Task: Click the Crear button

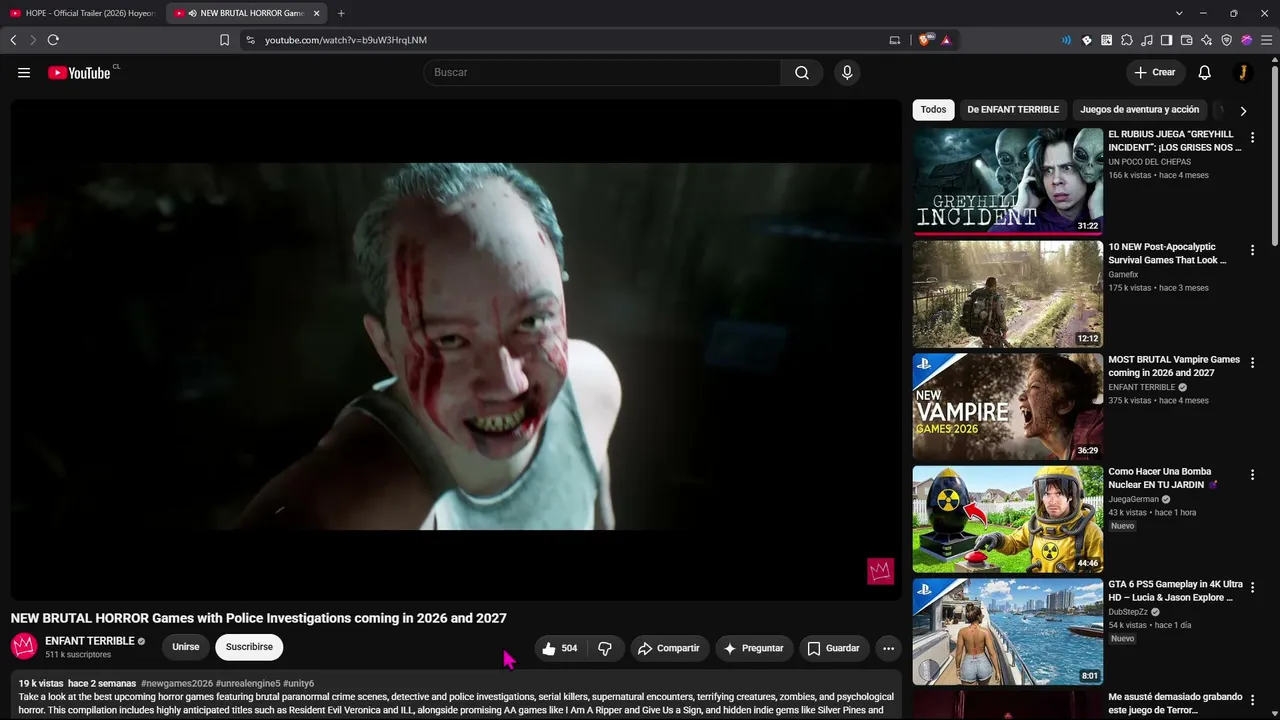Action: pos(1155,72)
